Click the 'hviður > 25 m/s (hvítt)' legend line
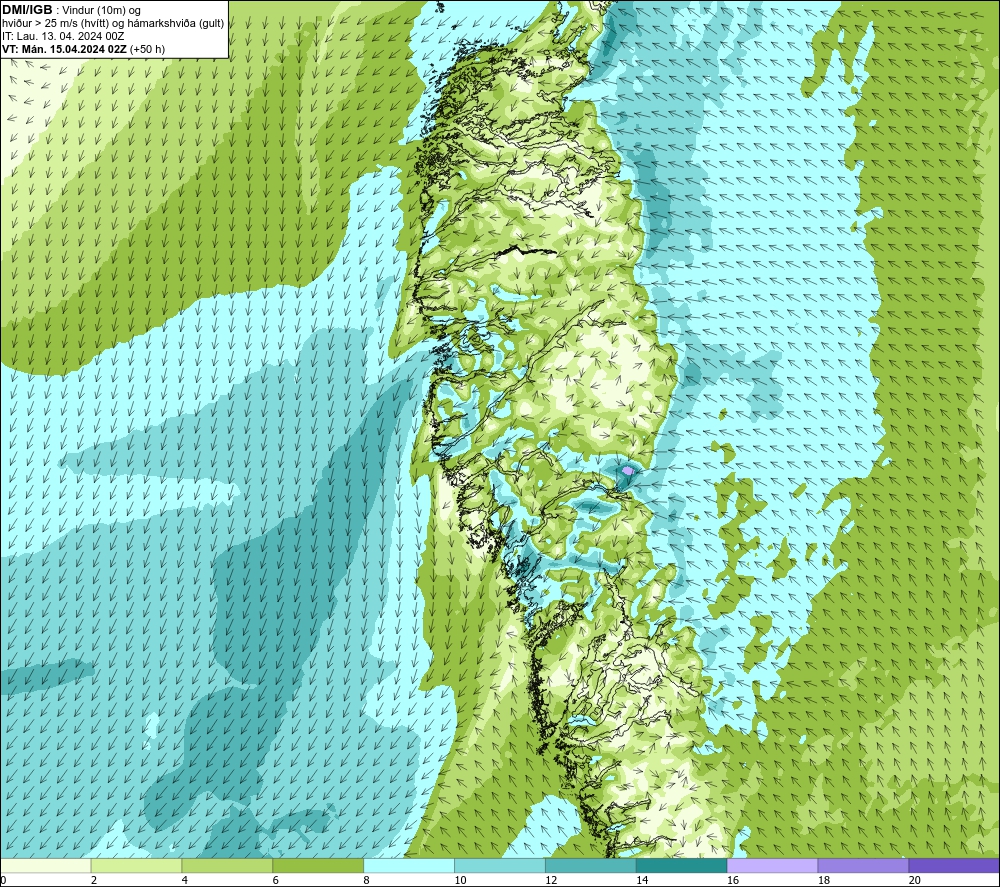 (113, 23)
